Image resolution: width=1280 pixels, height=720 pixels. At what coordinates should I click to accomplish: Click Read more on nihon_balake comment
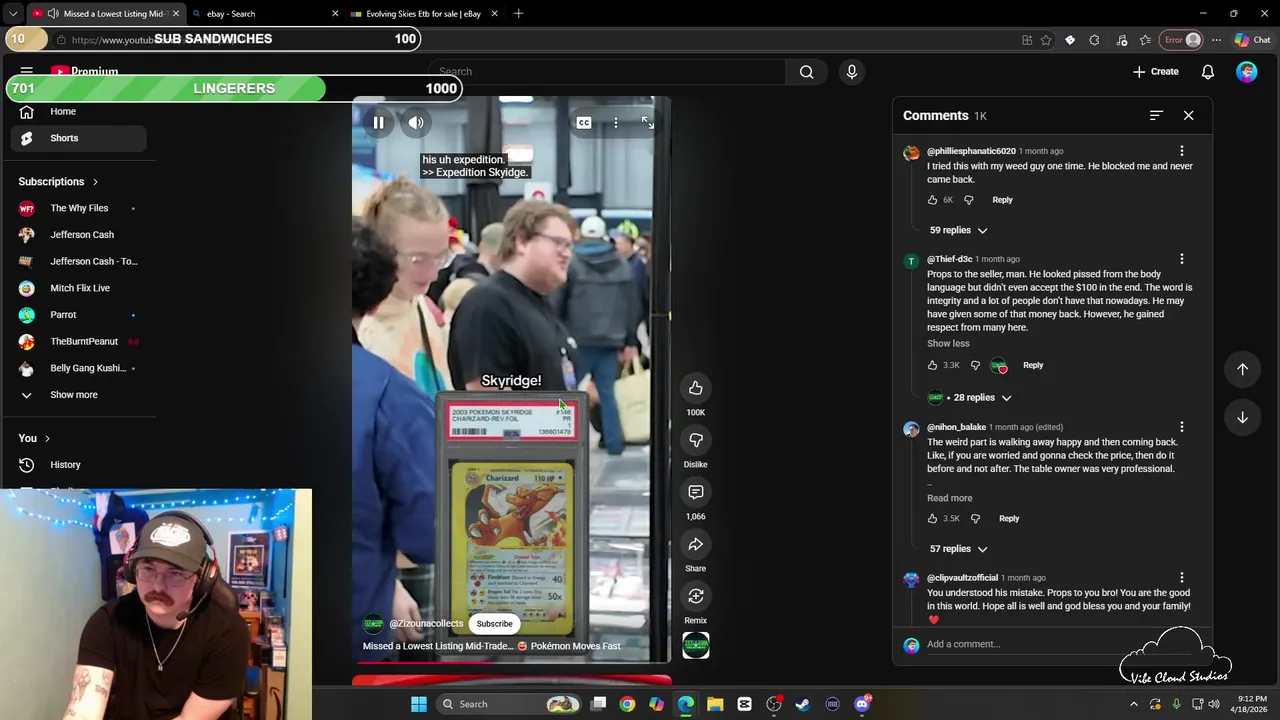pos(949,498)
